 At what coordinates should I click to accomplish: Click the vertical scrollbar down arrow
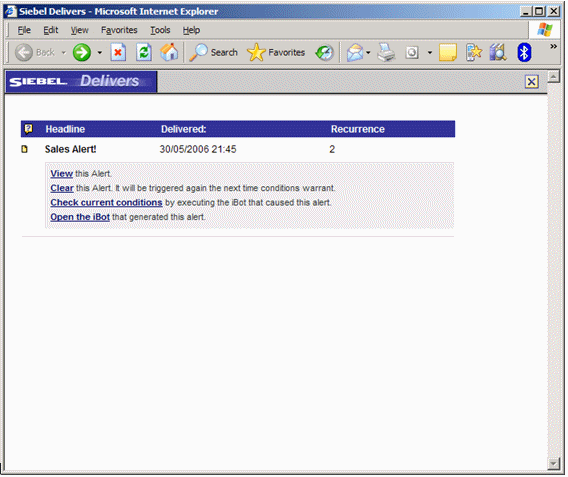(554, 464)
